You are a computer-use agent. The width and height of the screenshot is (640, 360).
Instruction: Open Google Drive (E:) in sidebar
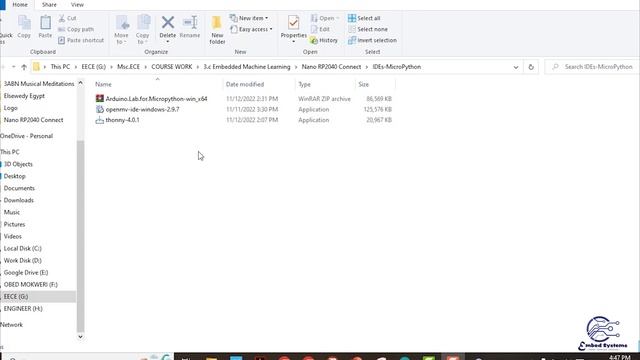26,273
